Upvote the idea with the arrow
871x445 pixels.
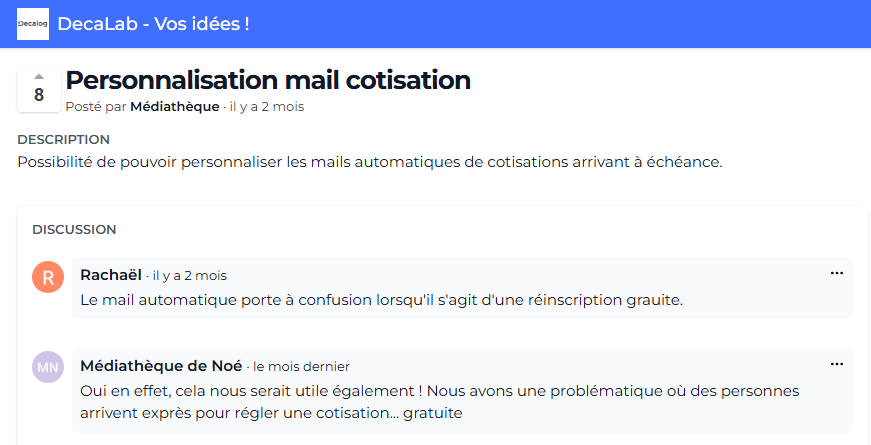click(x=39, y=76)
